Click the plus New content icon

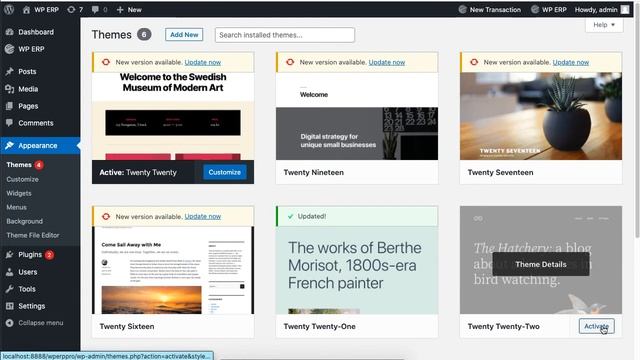(x=120, y=9)
